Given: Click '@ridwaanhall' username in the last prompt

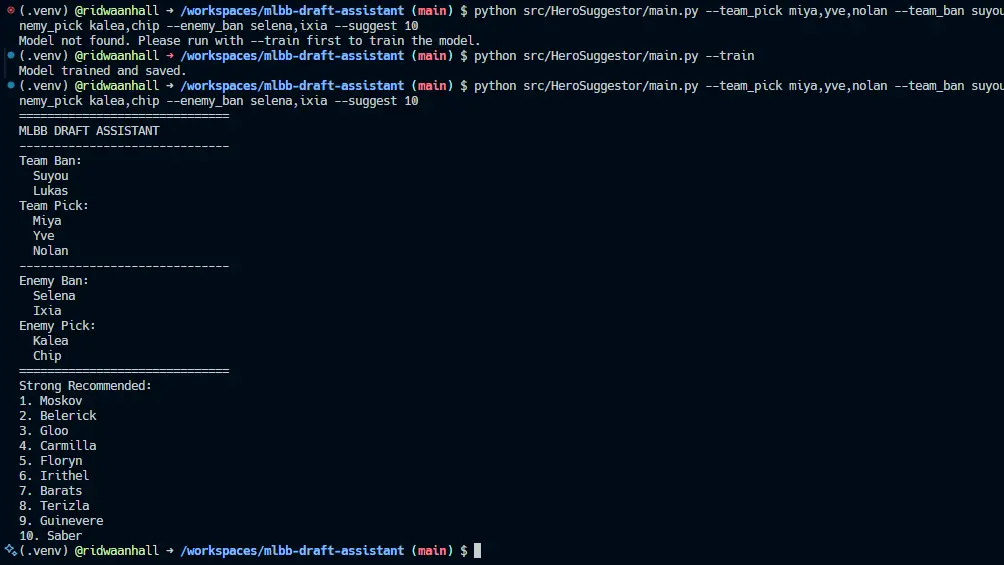Looking at the screenshot, I should 117,550.
